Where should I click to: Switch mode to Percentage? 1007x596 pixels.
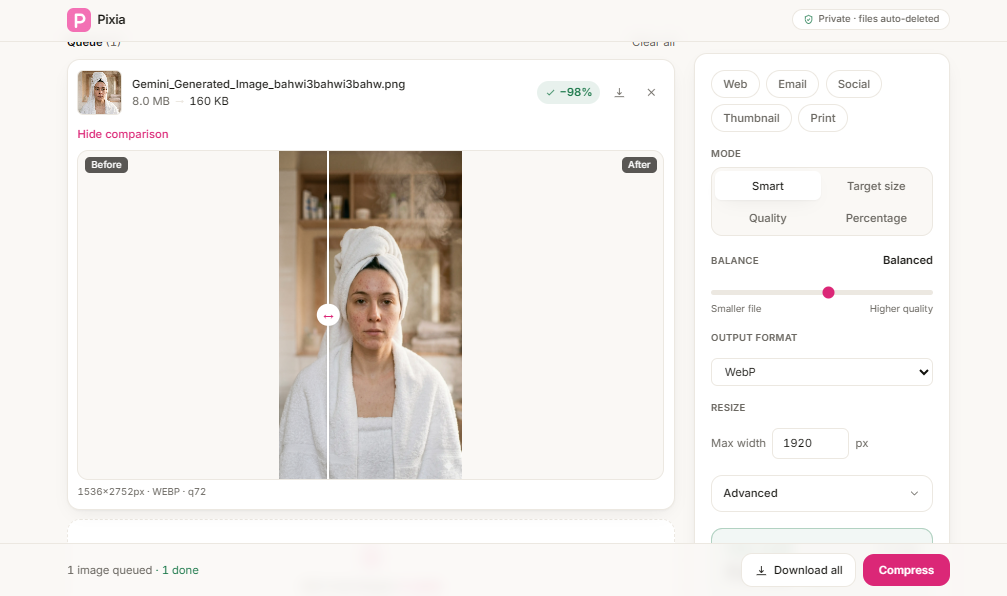click(x=876, y=218)
